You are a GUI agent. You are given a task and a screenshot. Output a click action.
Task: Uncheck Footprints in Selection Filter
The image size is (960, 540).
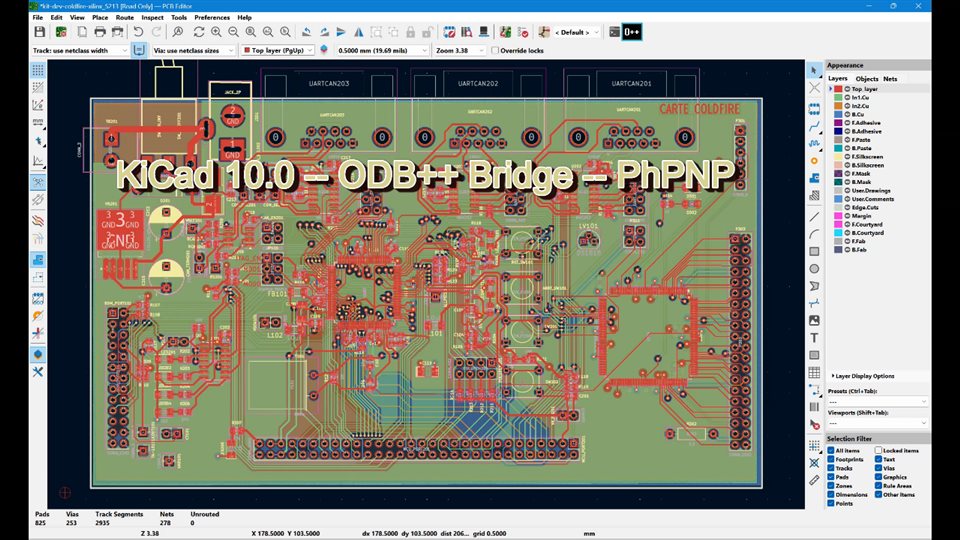point(831,459)
